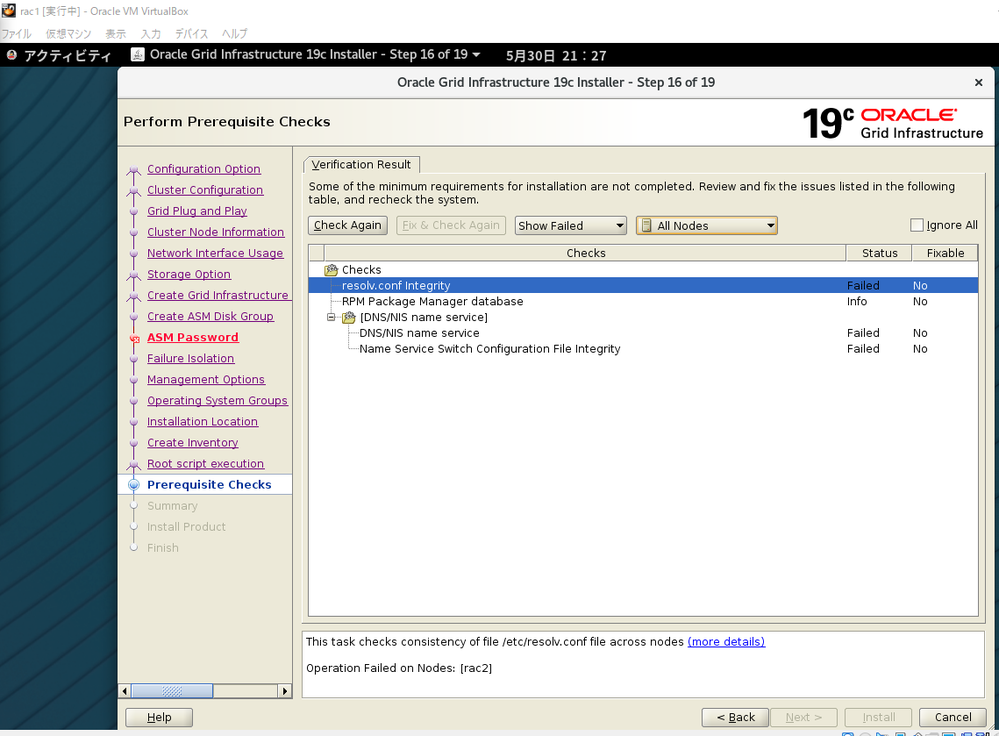Go to Management Options step
This screenshot has width=999, height=736.
click(206, 379)
